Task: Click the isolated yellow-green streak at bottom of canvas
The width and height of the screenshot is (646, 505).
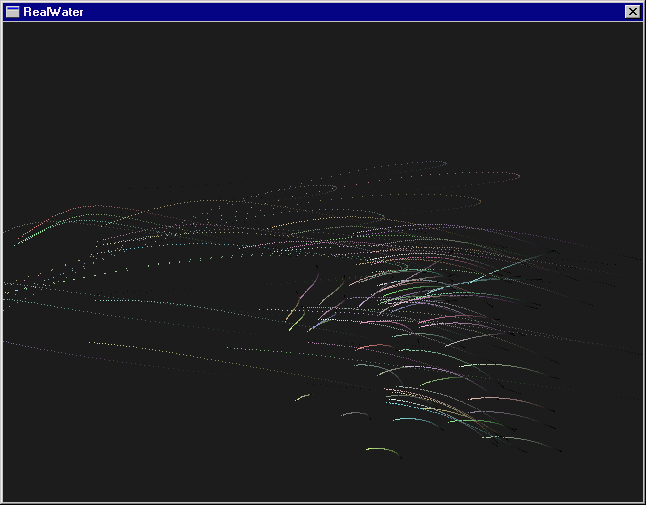Action: (383, 451)
